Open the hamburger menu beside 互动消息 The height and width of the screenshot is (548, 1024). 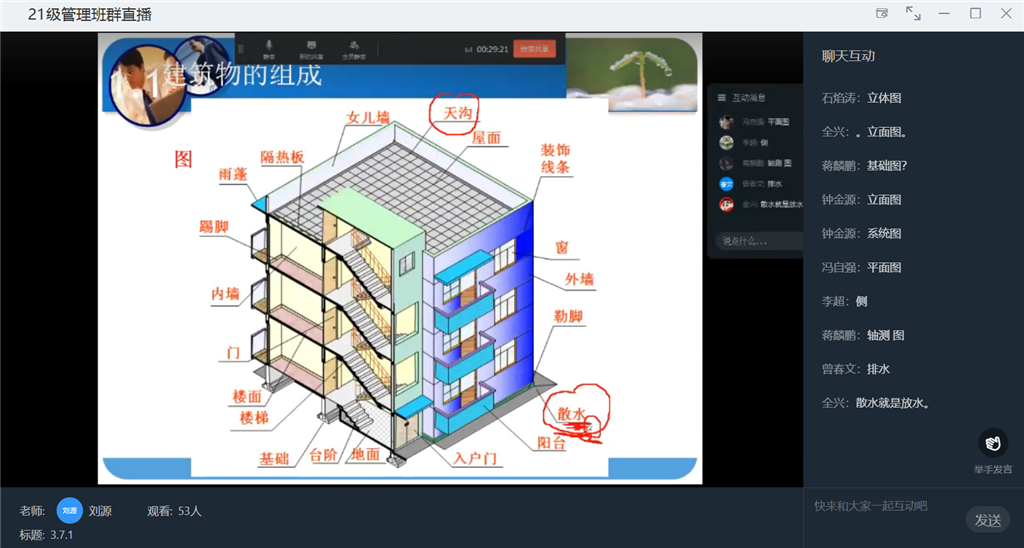722,98
